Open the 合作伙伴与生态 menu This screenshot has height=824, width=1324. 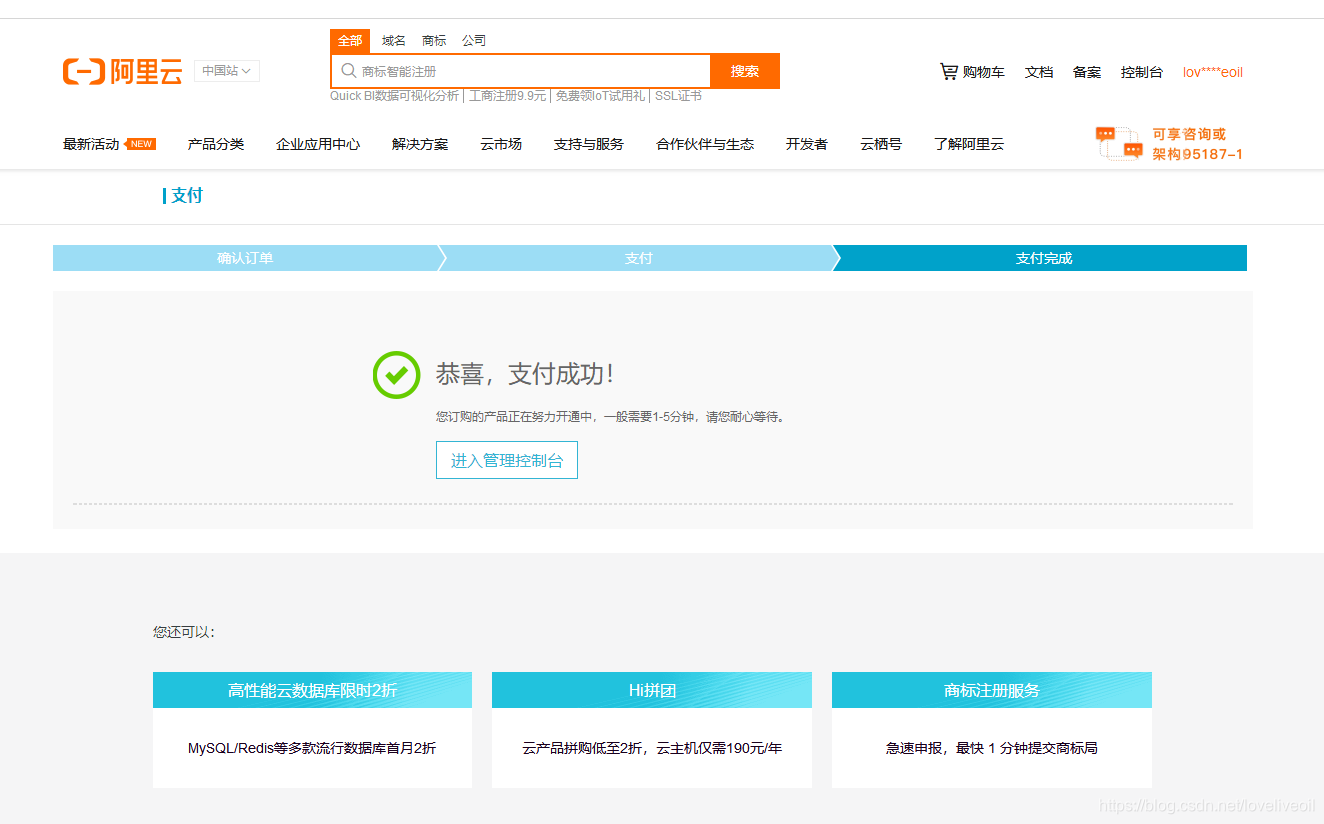pyautogui.click(x=705, y=144)
